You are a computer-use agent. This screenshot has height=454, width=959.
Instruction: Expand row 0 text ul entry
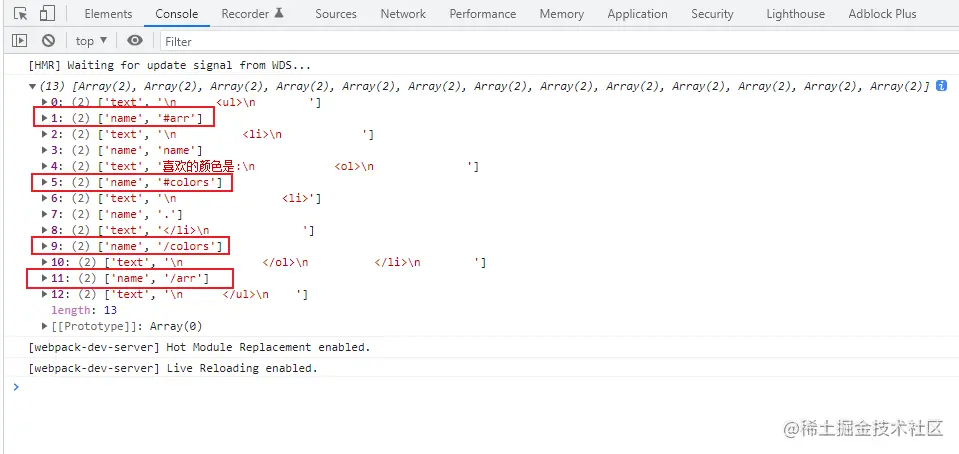[45, 102]
